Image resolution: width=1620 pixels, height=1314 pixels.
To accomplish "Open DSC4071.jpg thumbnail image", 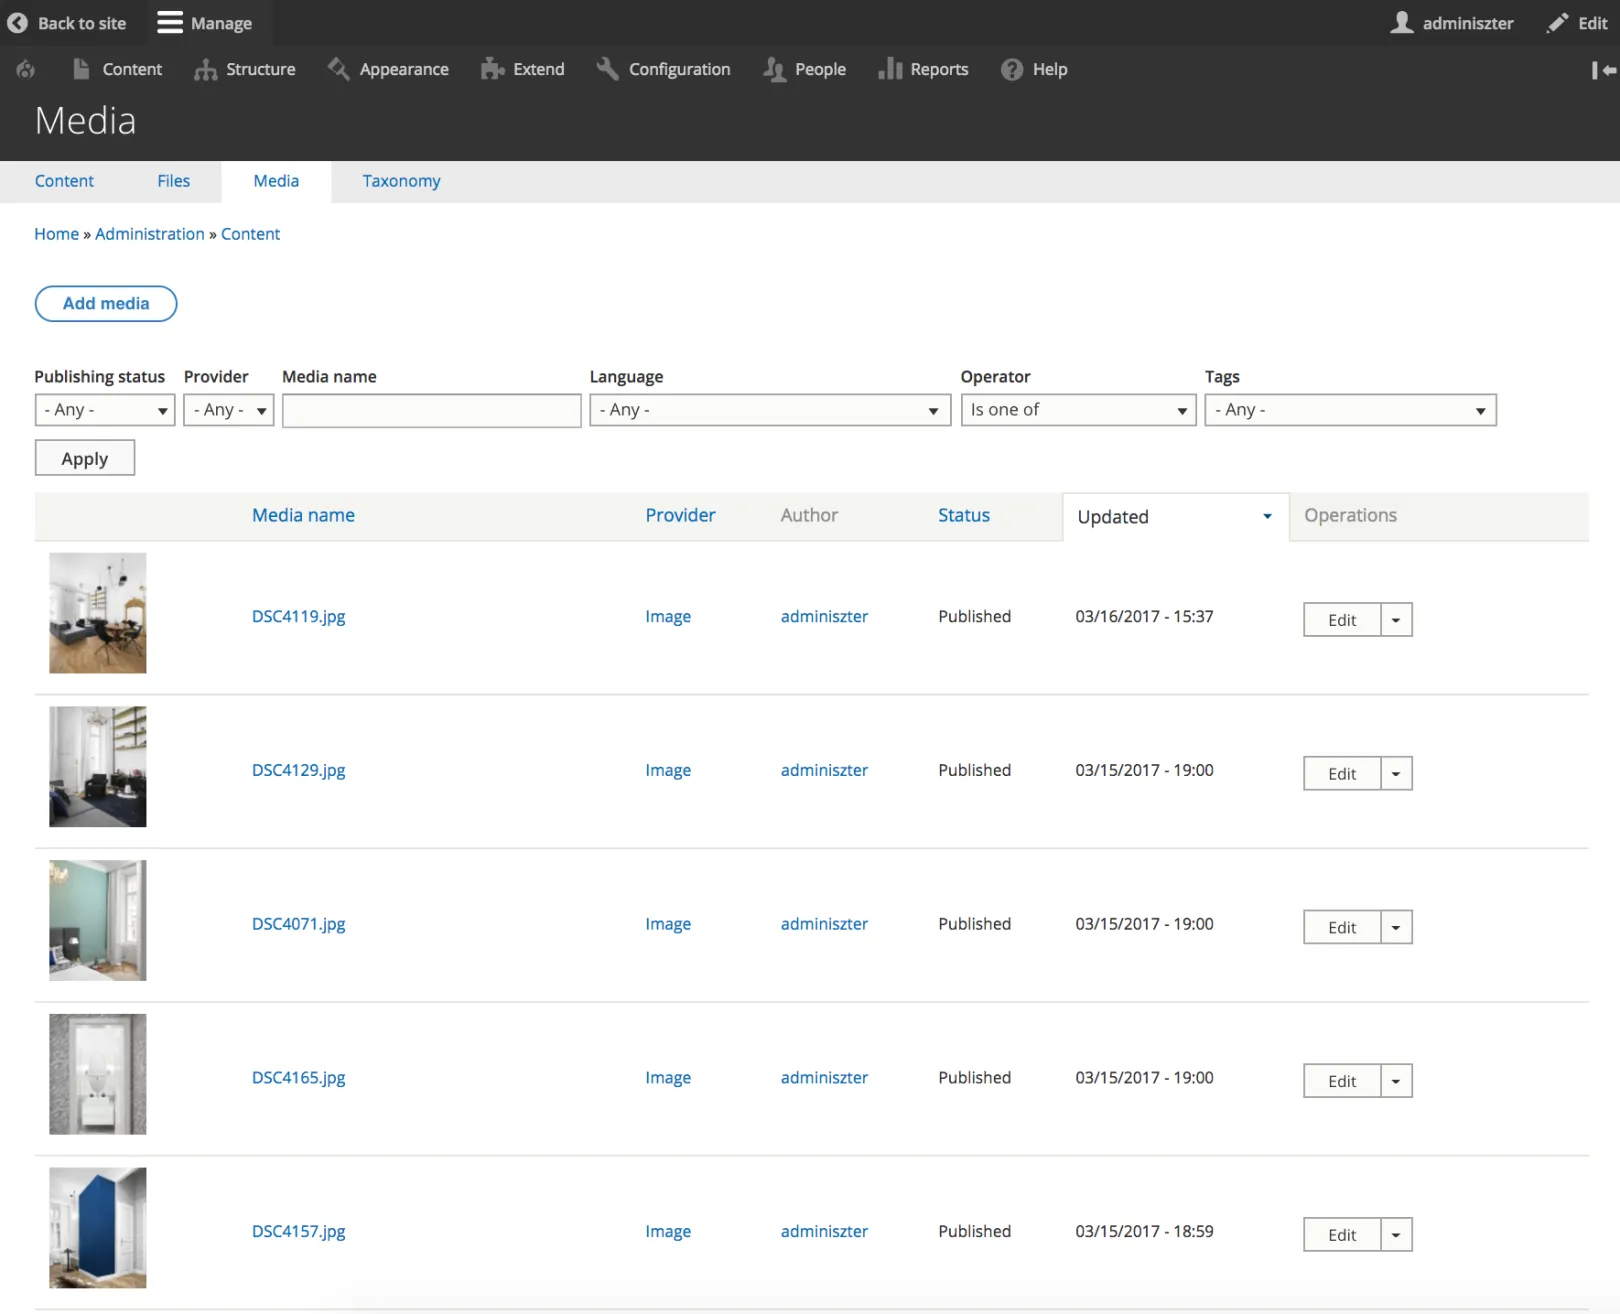I will [x=98, y=921].
